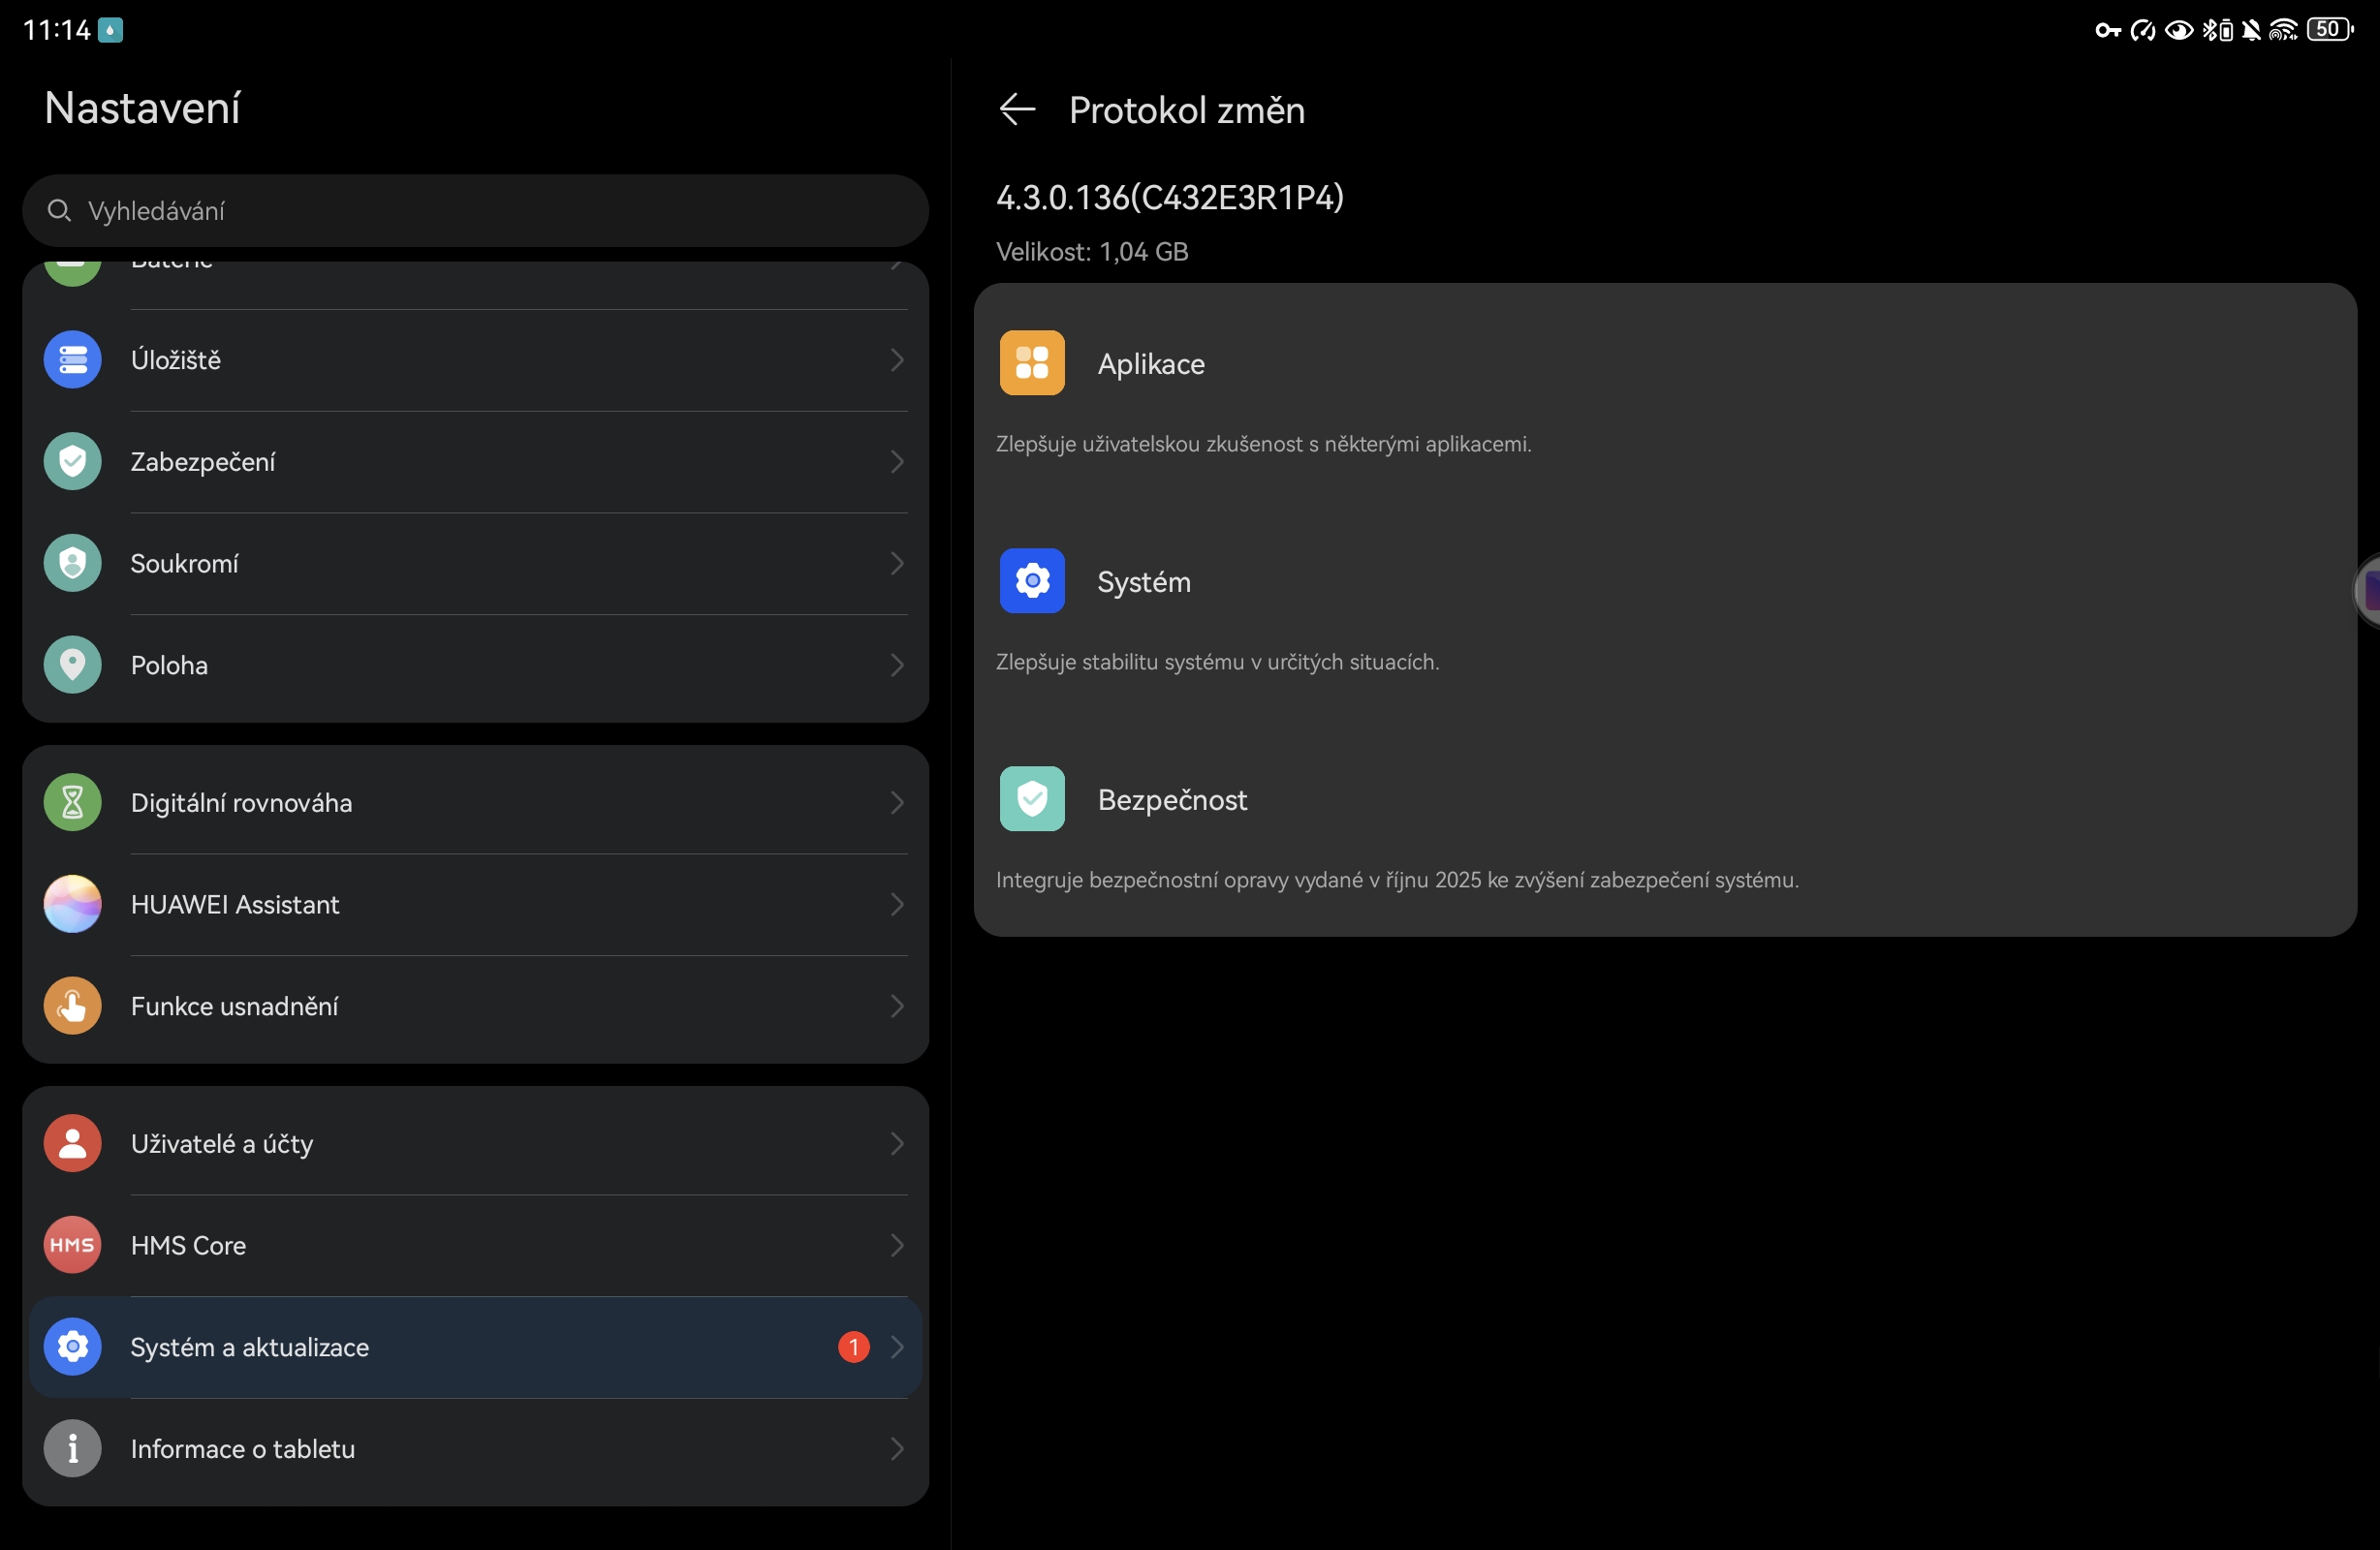Click the Systém changelog heading

point(1143,582)
